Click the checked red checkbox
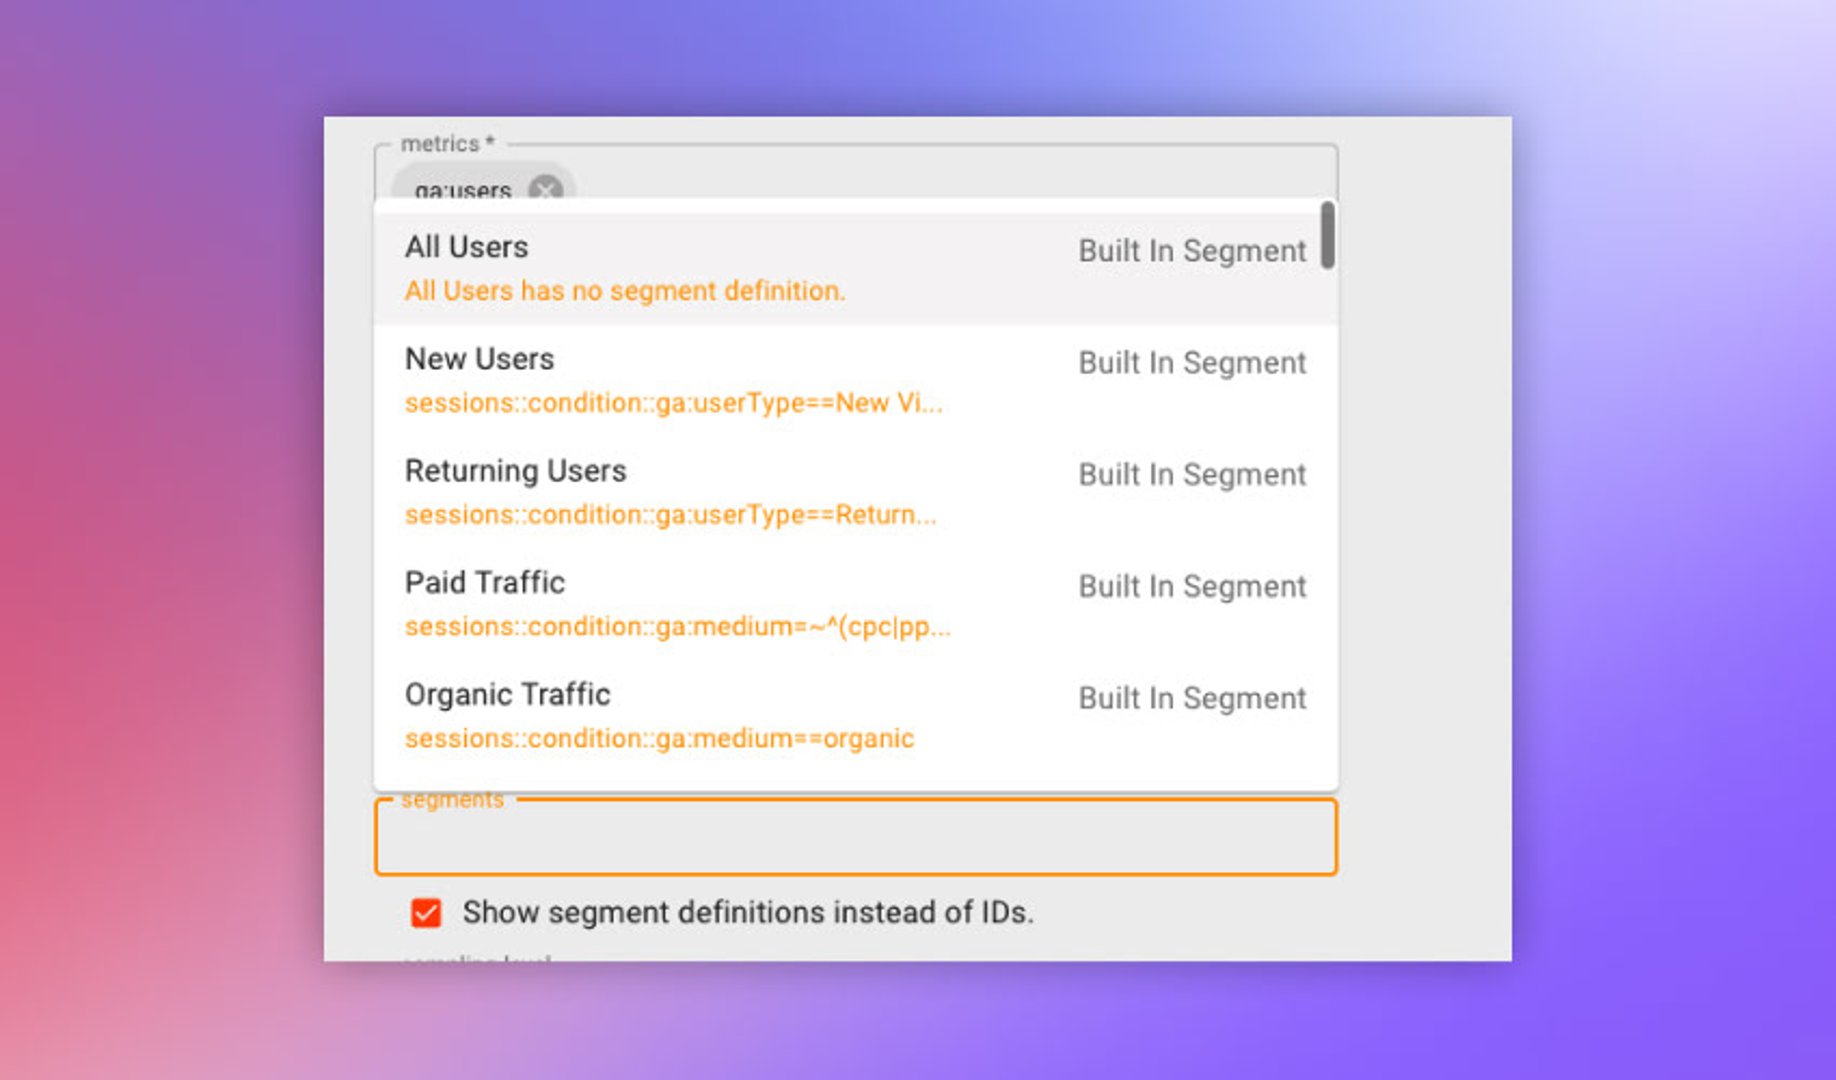Screen dimensions: 1836x1080 coord(425,911)
